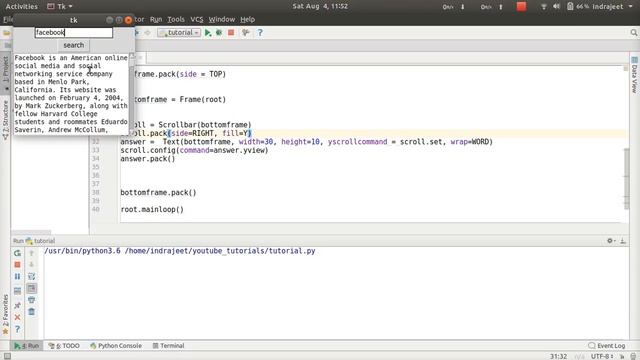Switch to the Terminal tab

168,346
